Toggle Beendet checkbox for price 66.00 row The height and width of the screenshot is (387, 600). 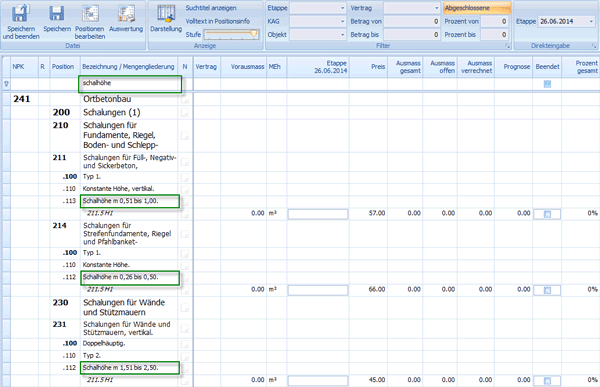pyautogui.click(x=547, y=290)
